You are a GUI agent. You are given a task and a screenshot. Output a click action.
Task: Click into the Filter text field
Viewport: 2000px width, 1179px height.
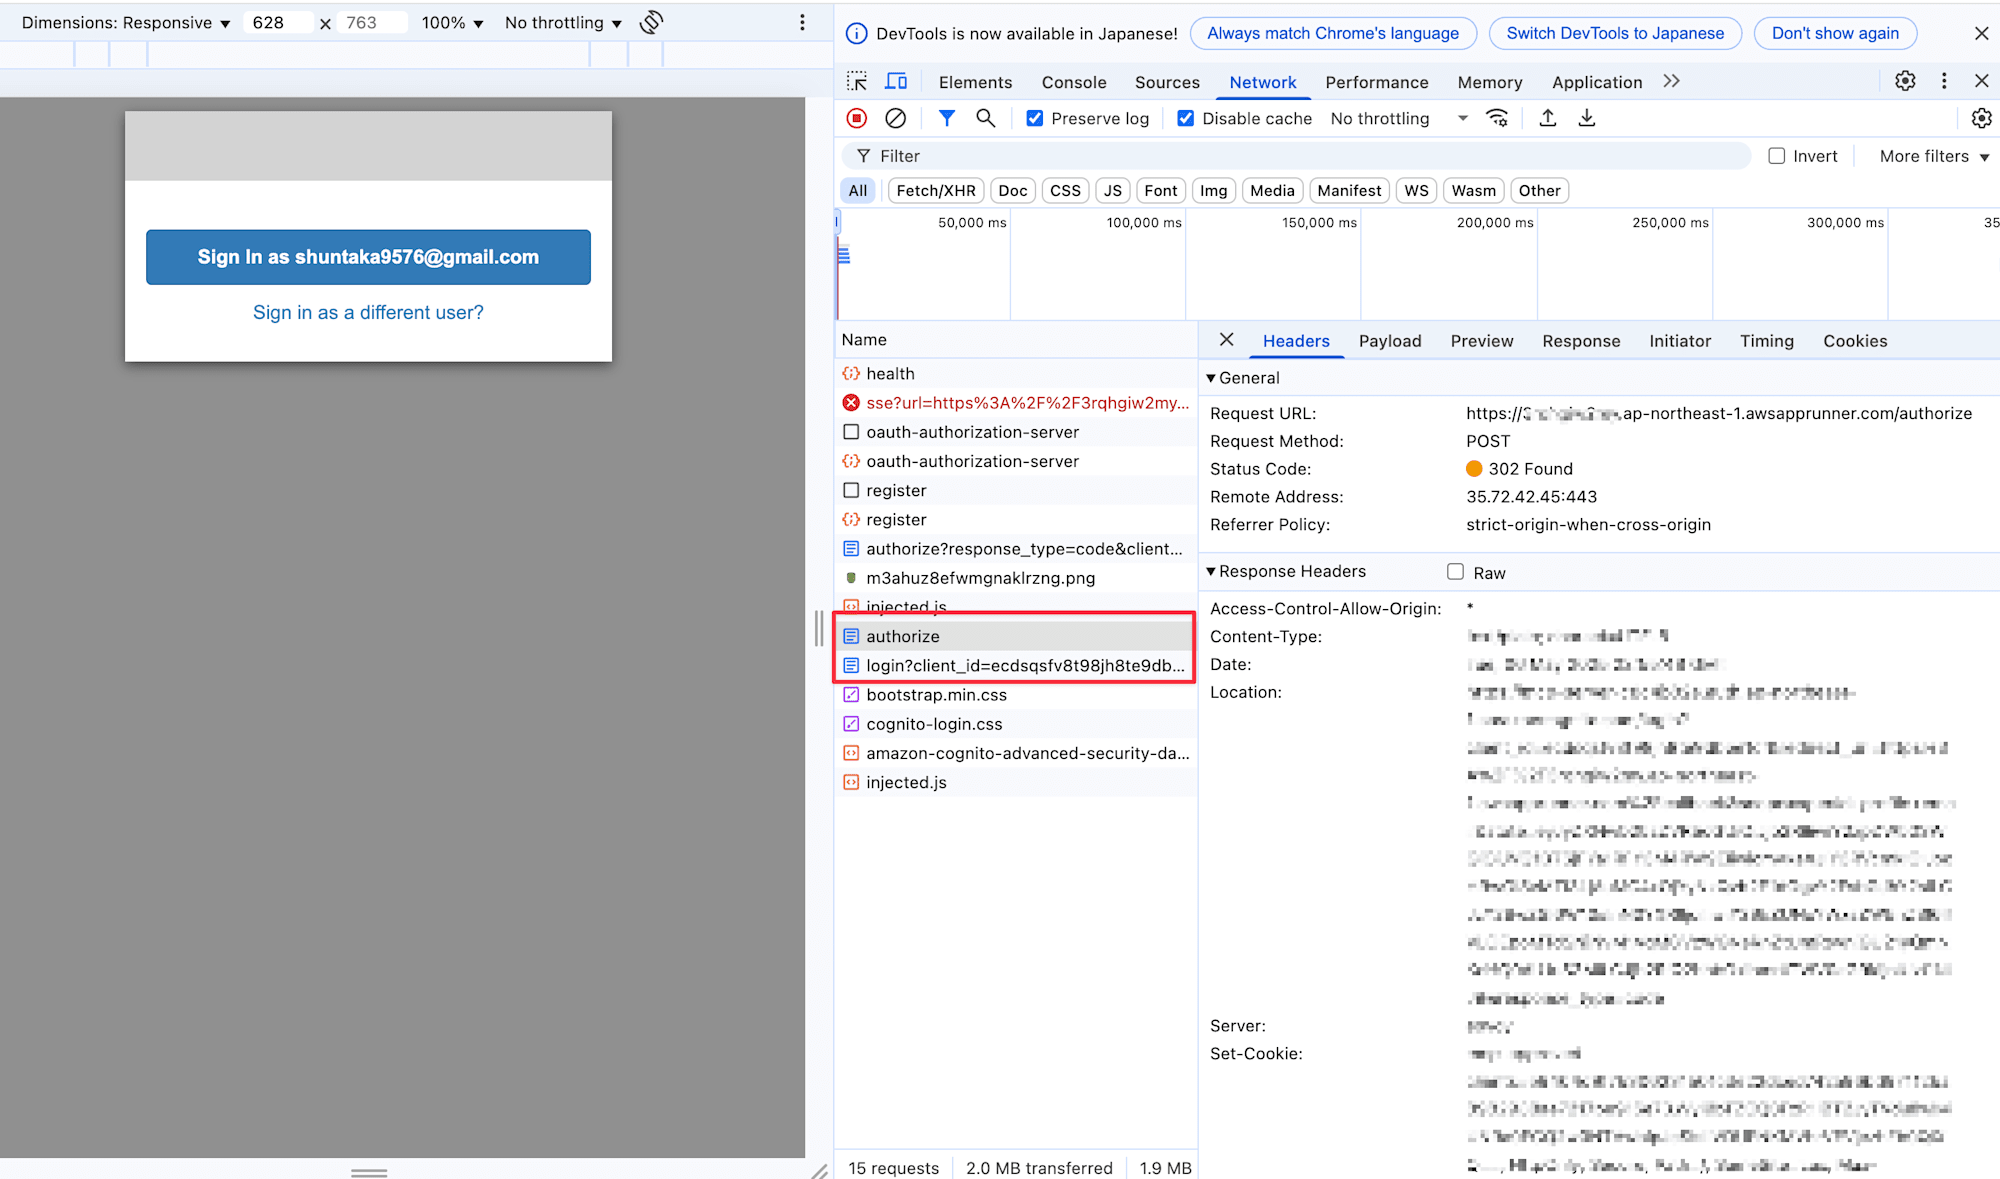click(x=1297, y=156)
